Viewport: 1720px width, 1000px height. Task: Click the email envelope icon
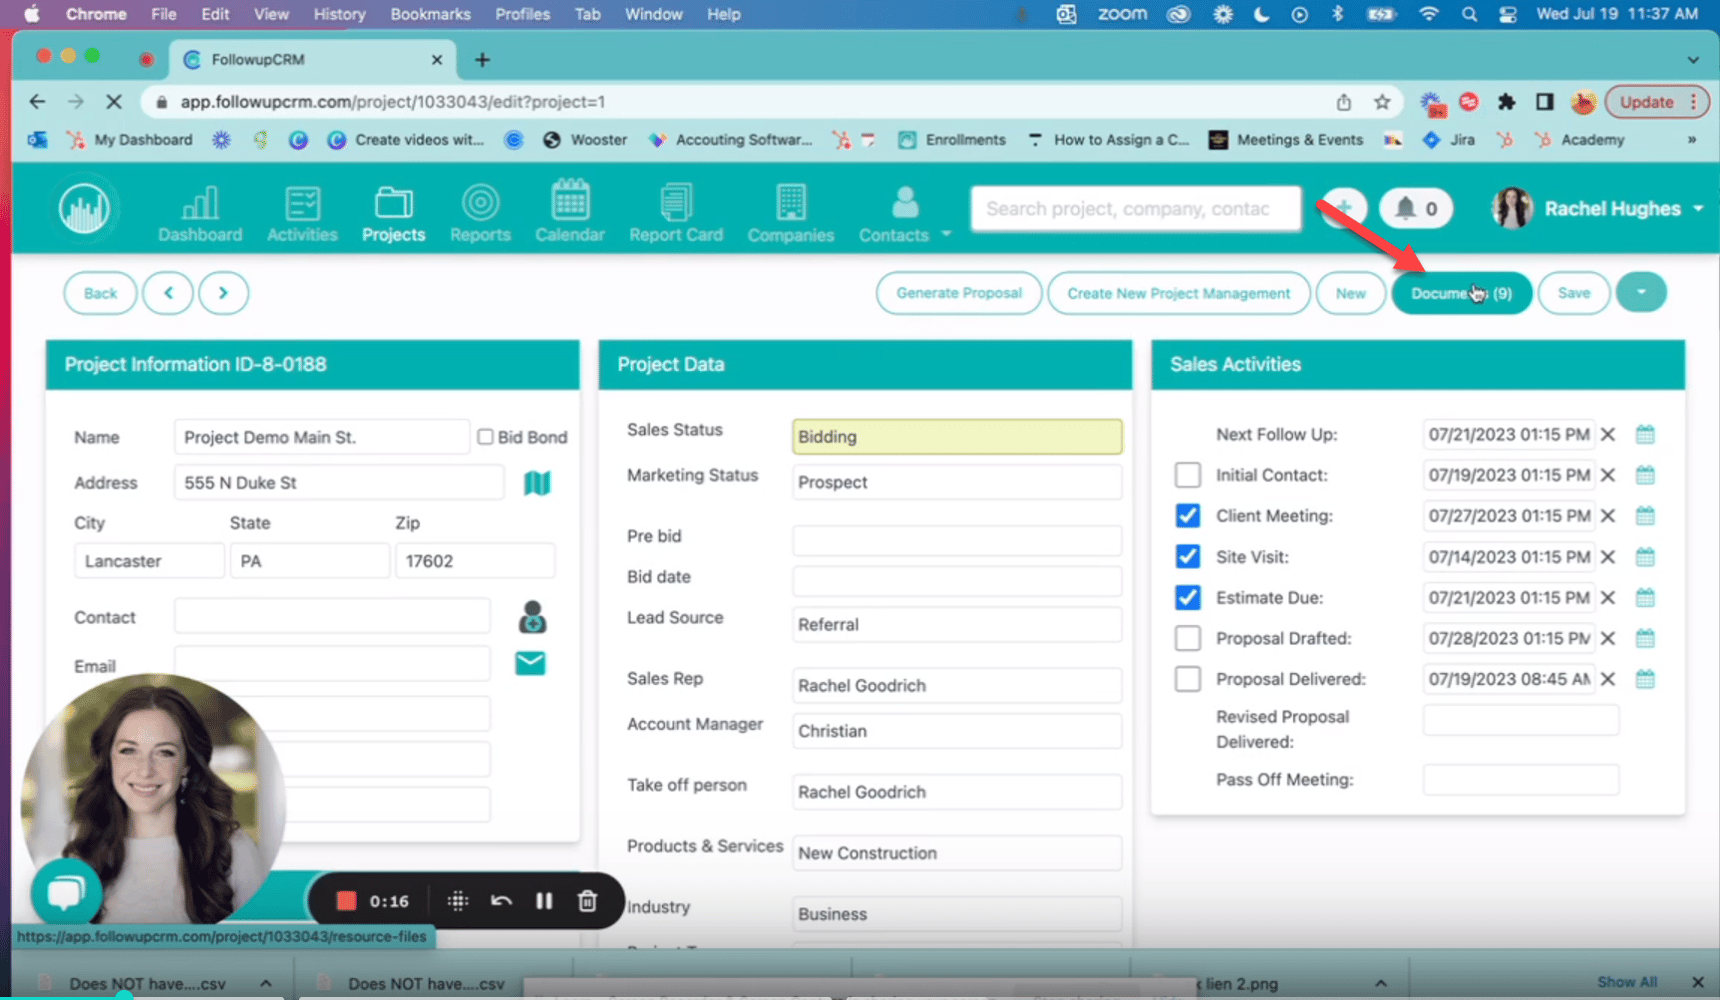530,662
